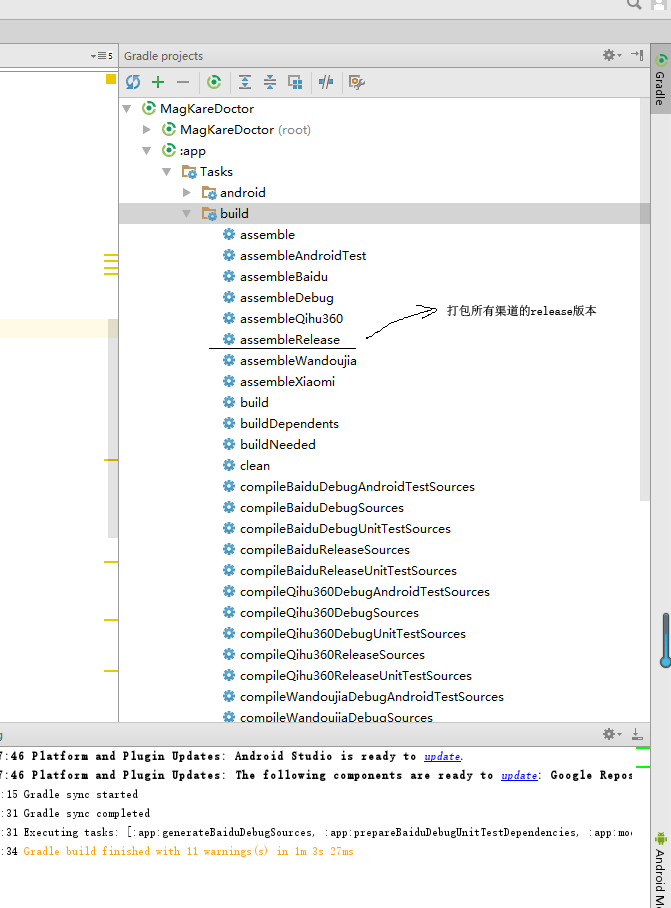
Task: Collapse the Tasks folder
Action: point(167,171)
